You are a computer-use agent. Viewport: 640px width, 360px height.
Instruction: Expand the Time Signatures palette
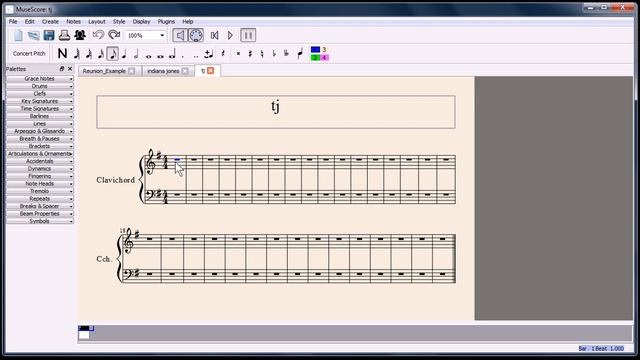pyautogui.click(x=40, y=109)
